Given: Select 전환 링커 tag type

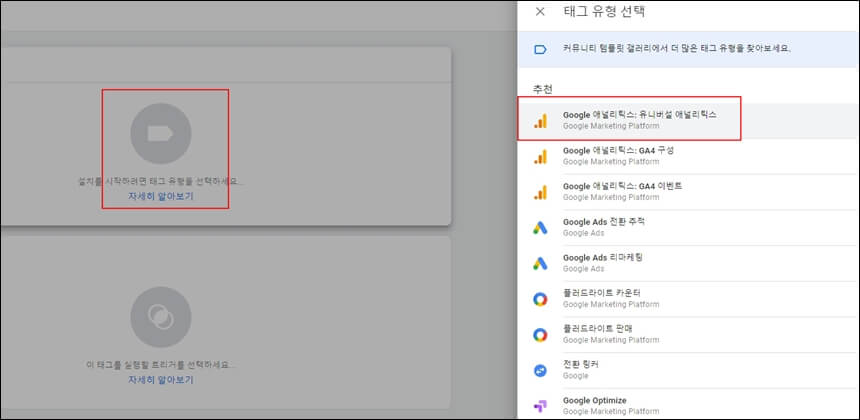Looking at the screenshot, I should [689, 370].
